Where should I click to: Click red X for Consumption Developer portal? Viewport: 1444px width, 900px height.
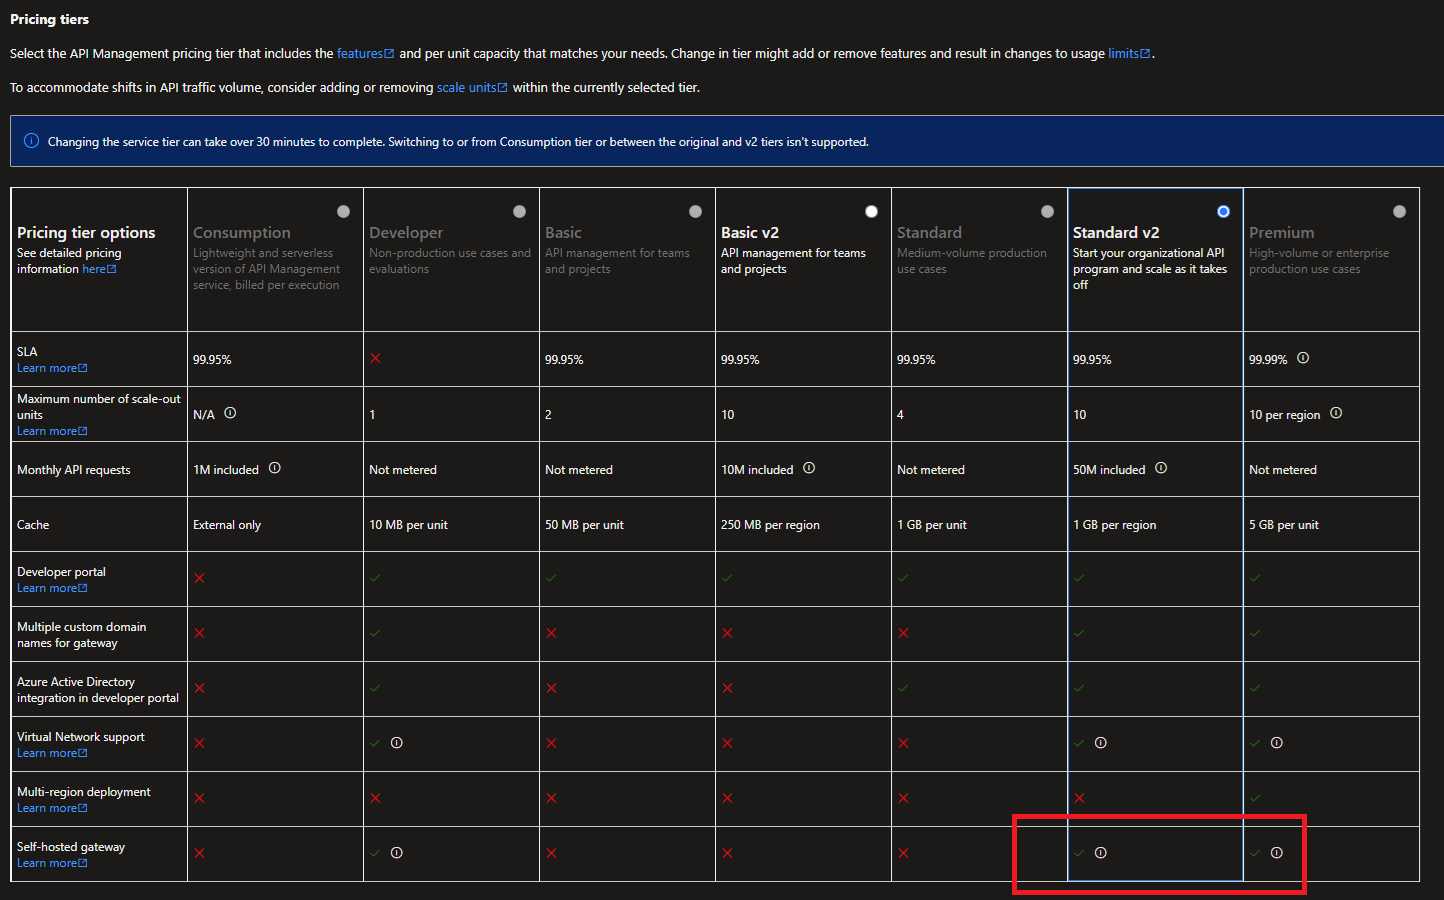coord(199,578)
